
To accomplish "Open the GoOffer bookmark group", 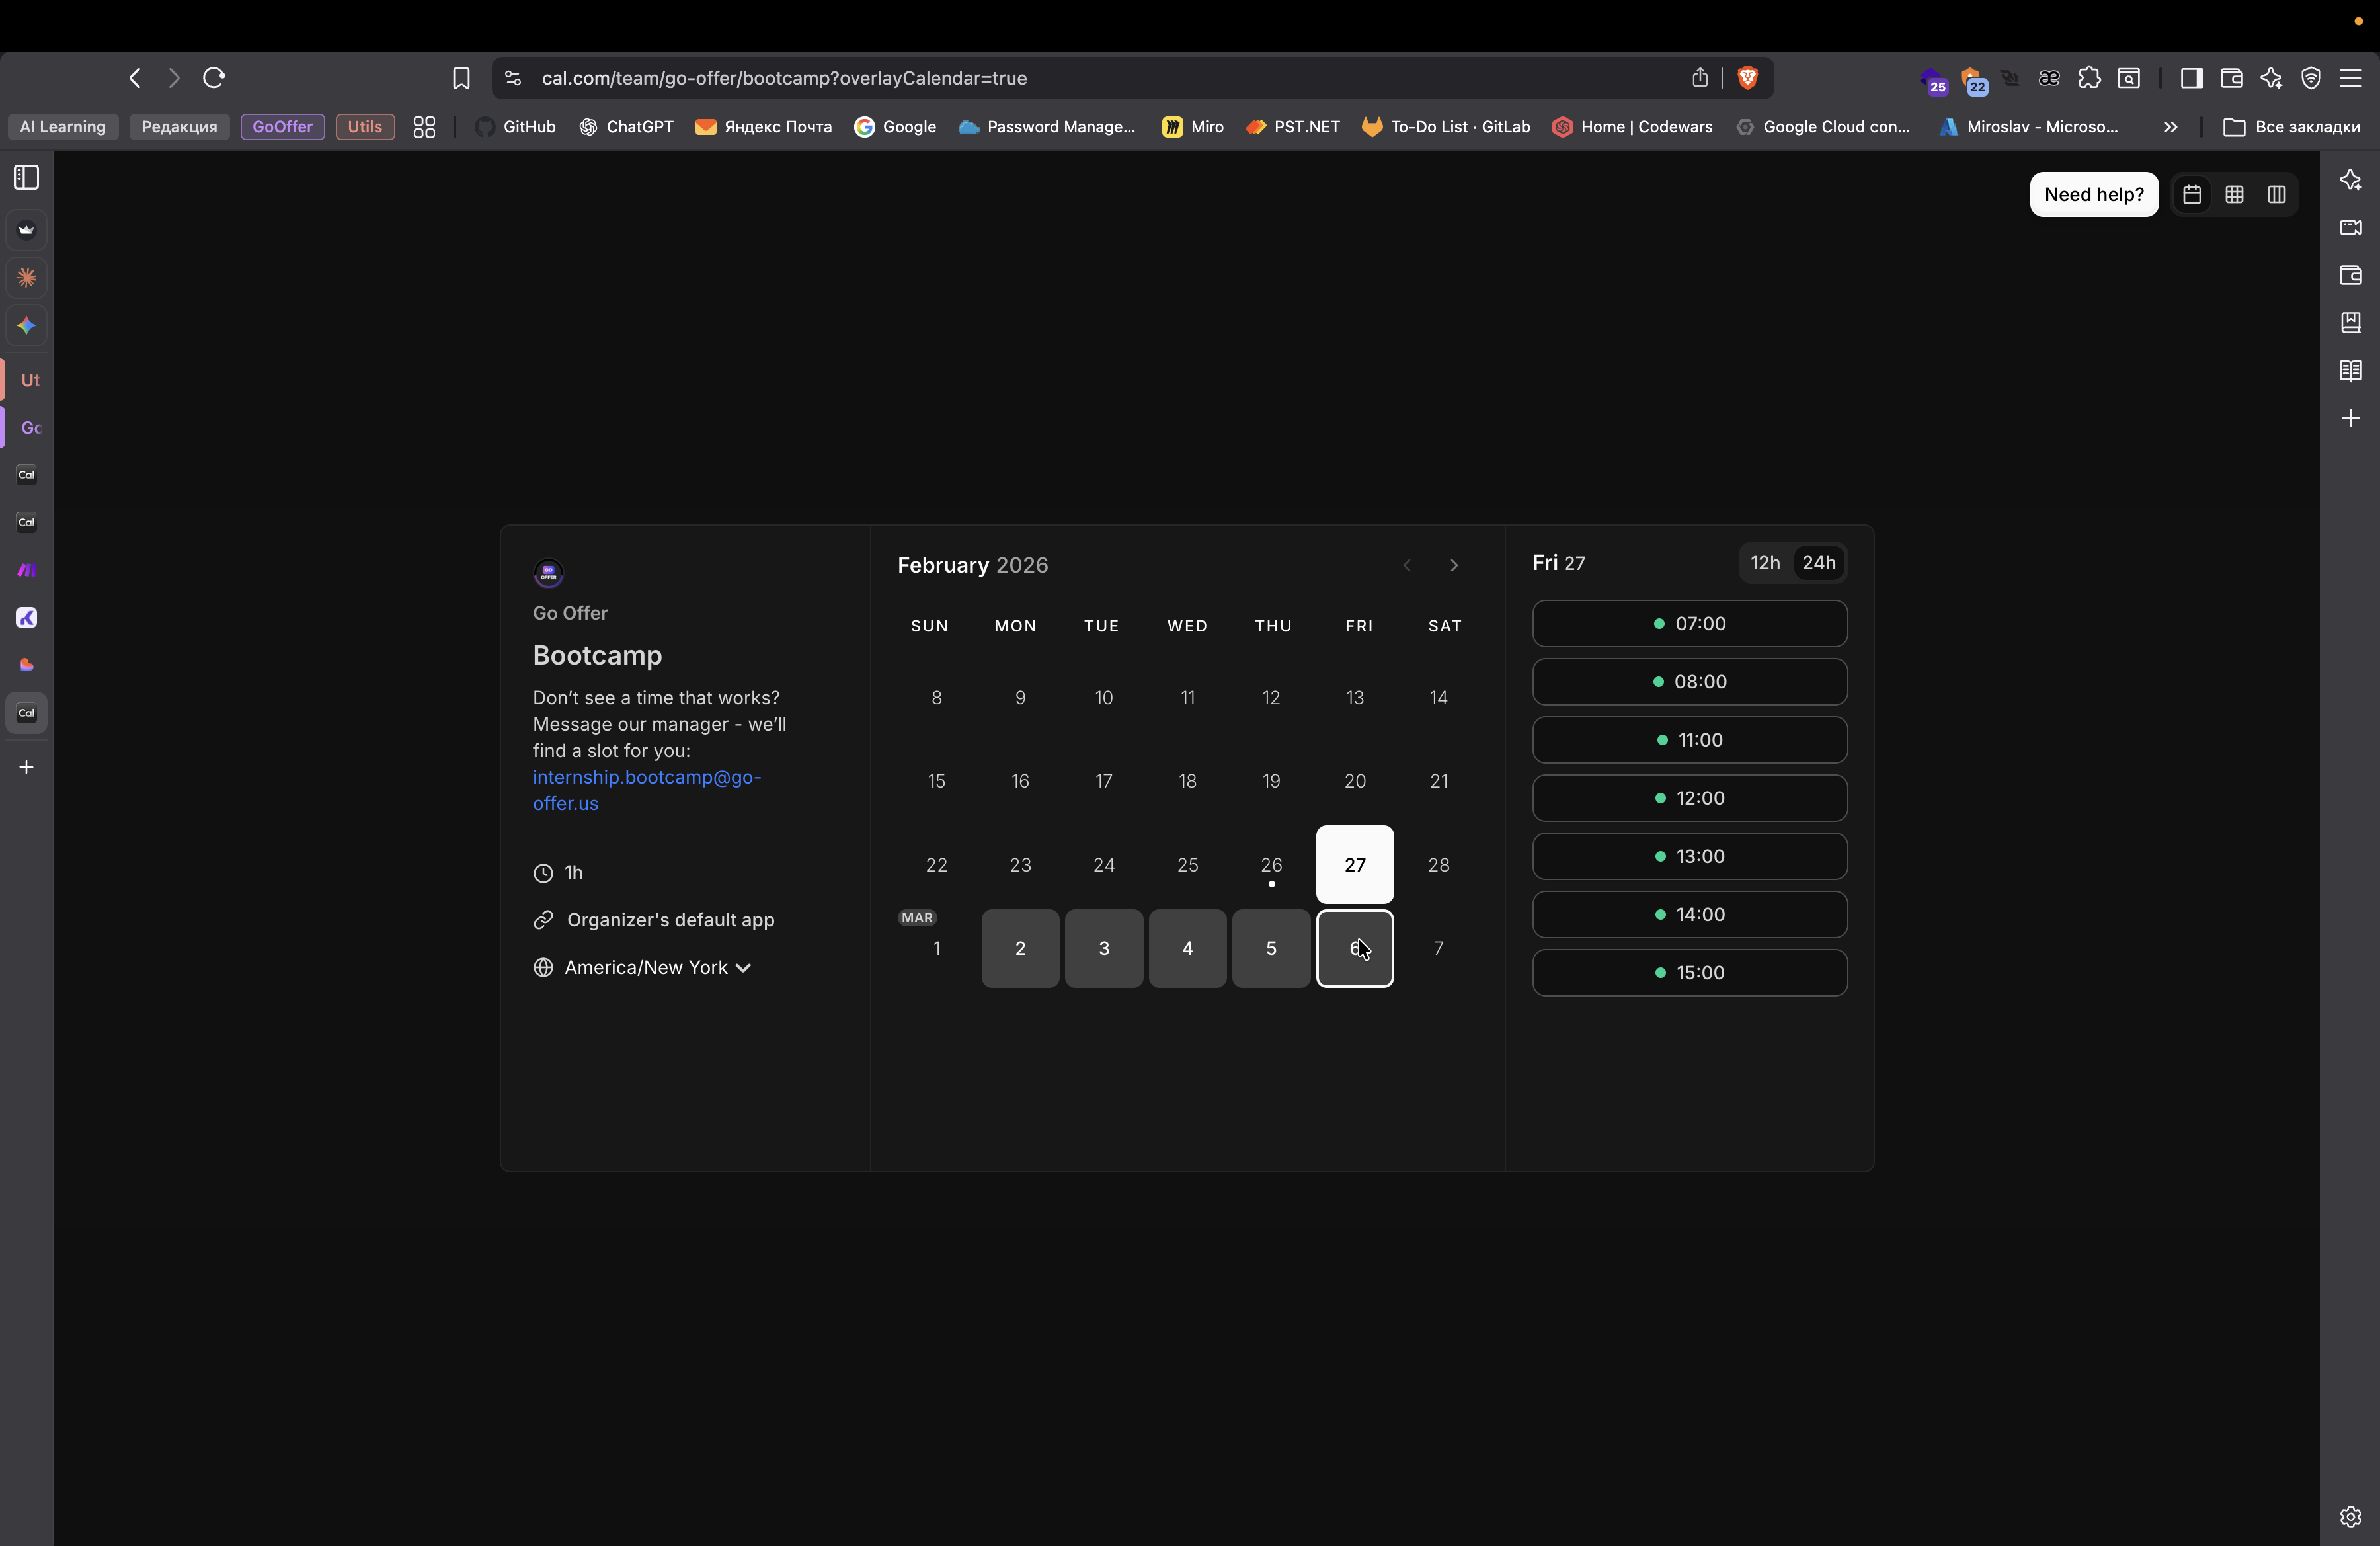I will [282, 127].
